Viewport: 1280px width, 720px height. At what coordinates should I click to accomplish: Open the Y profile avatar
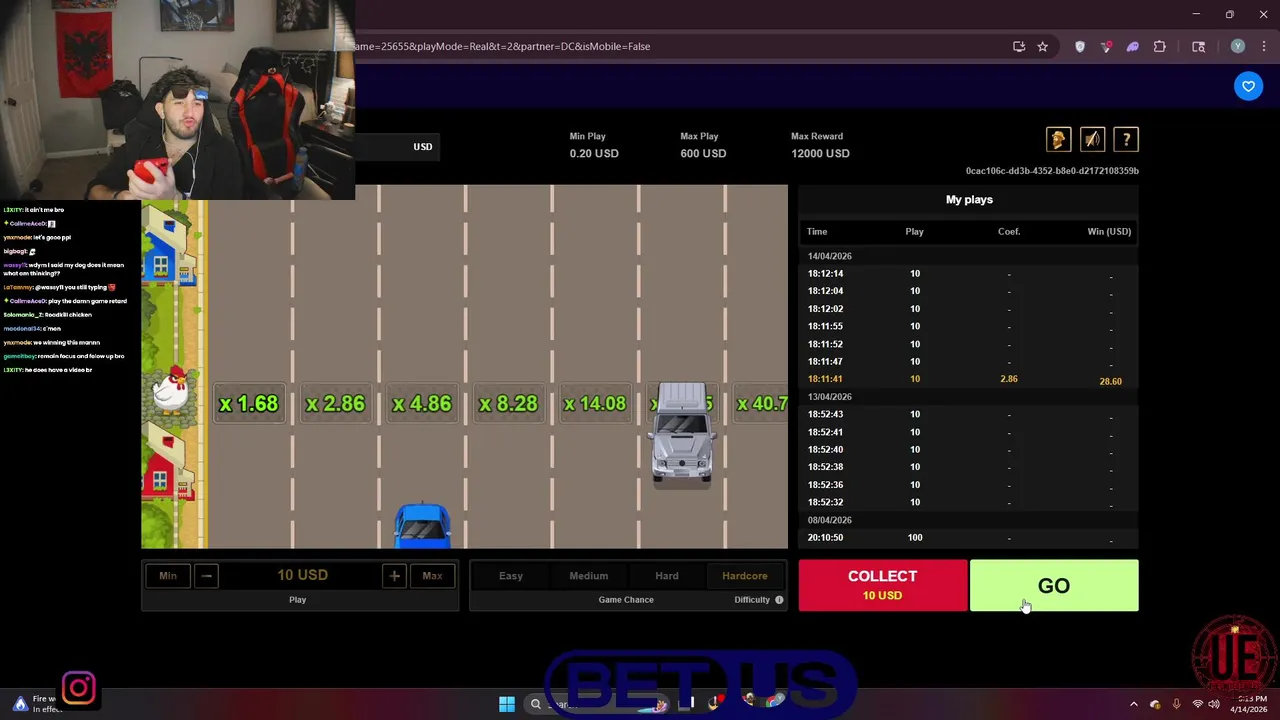pyautogui.click(x=1238, y=46)
